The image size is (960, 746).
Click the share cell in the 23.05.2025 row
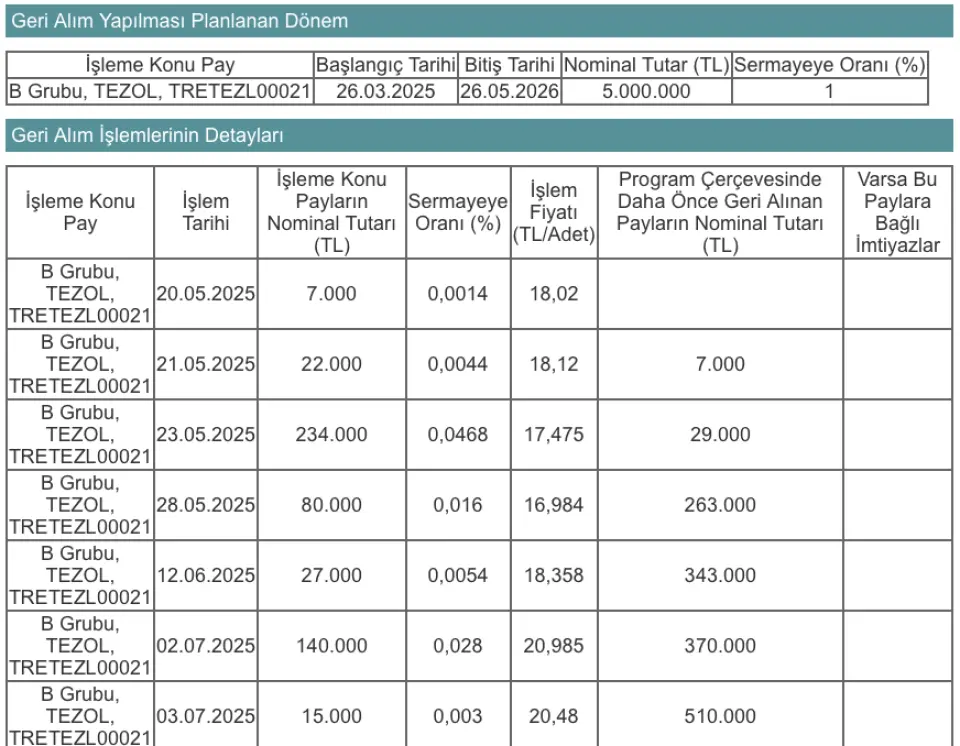point(80,435)
